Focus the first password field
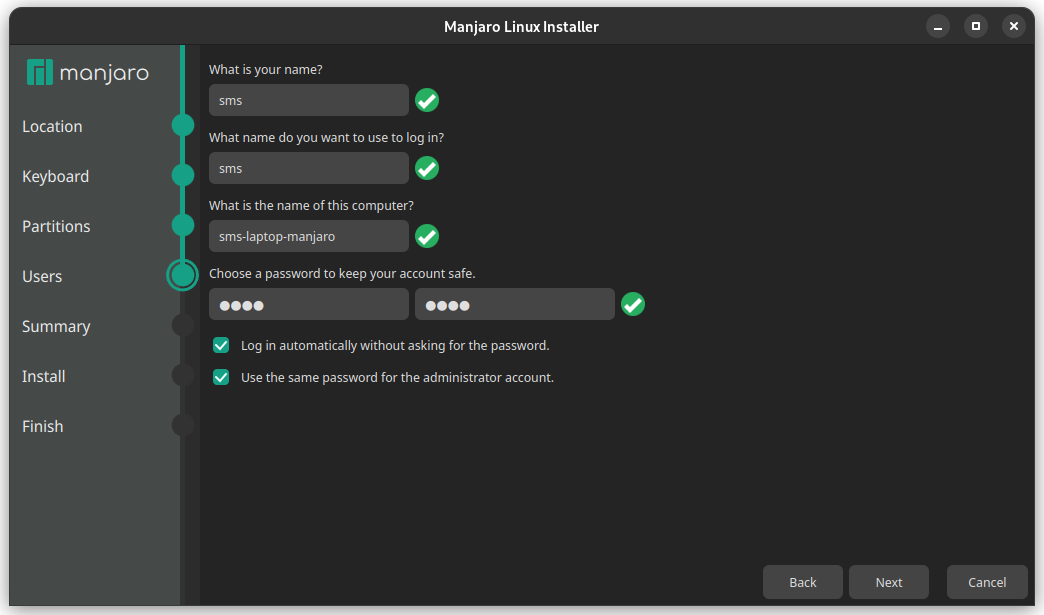Image resolution: width=1044 pixels, height=615 pixels. [309, 305]
